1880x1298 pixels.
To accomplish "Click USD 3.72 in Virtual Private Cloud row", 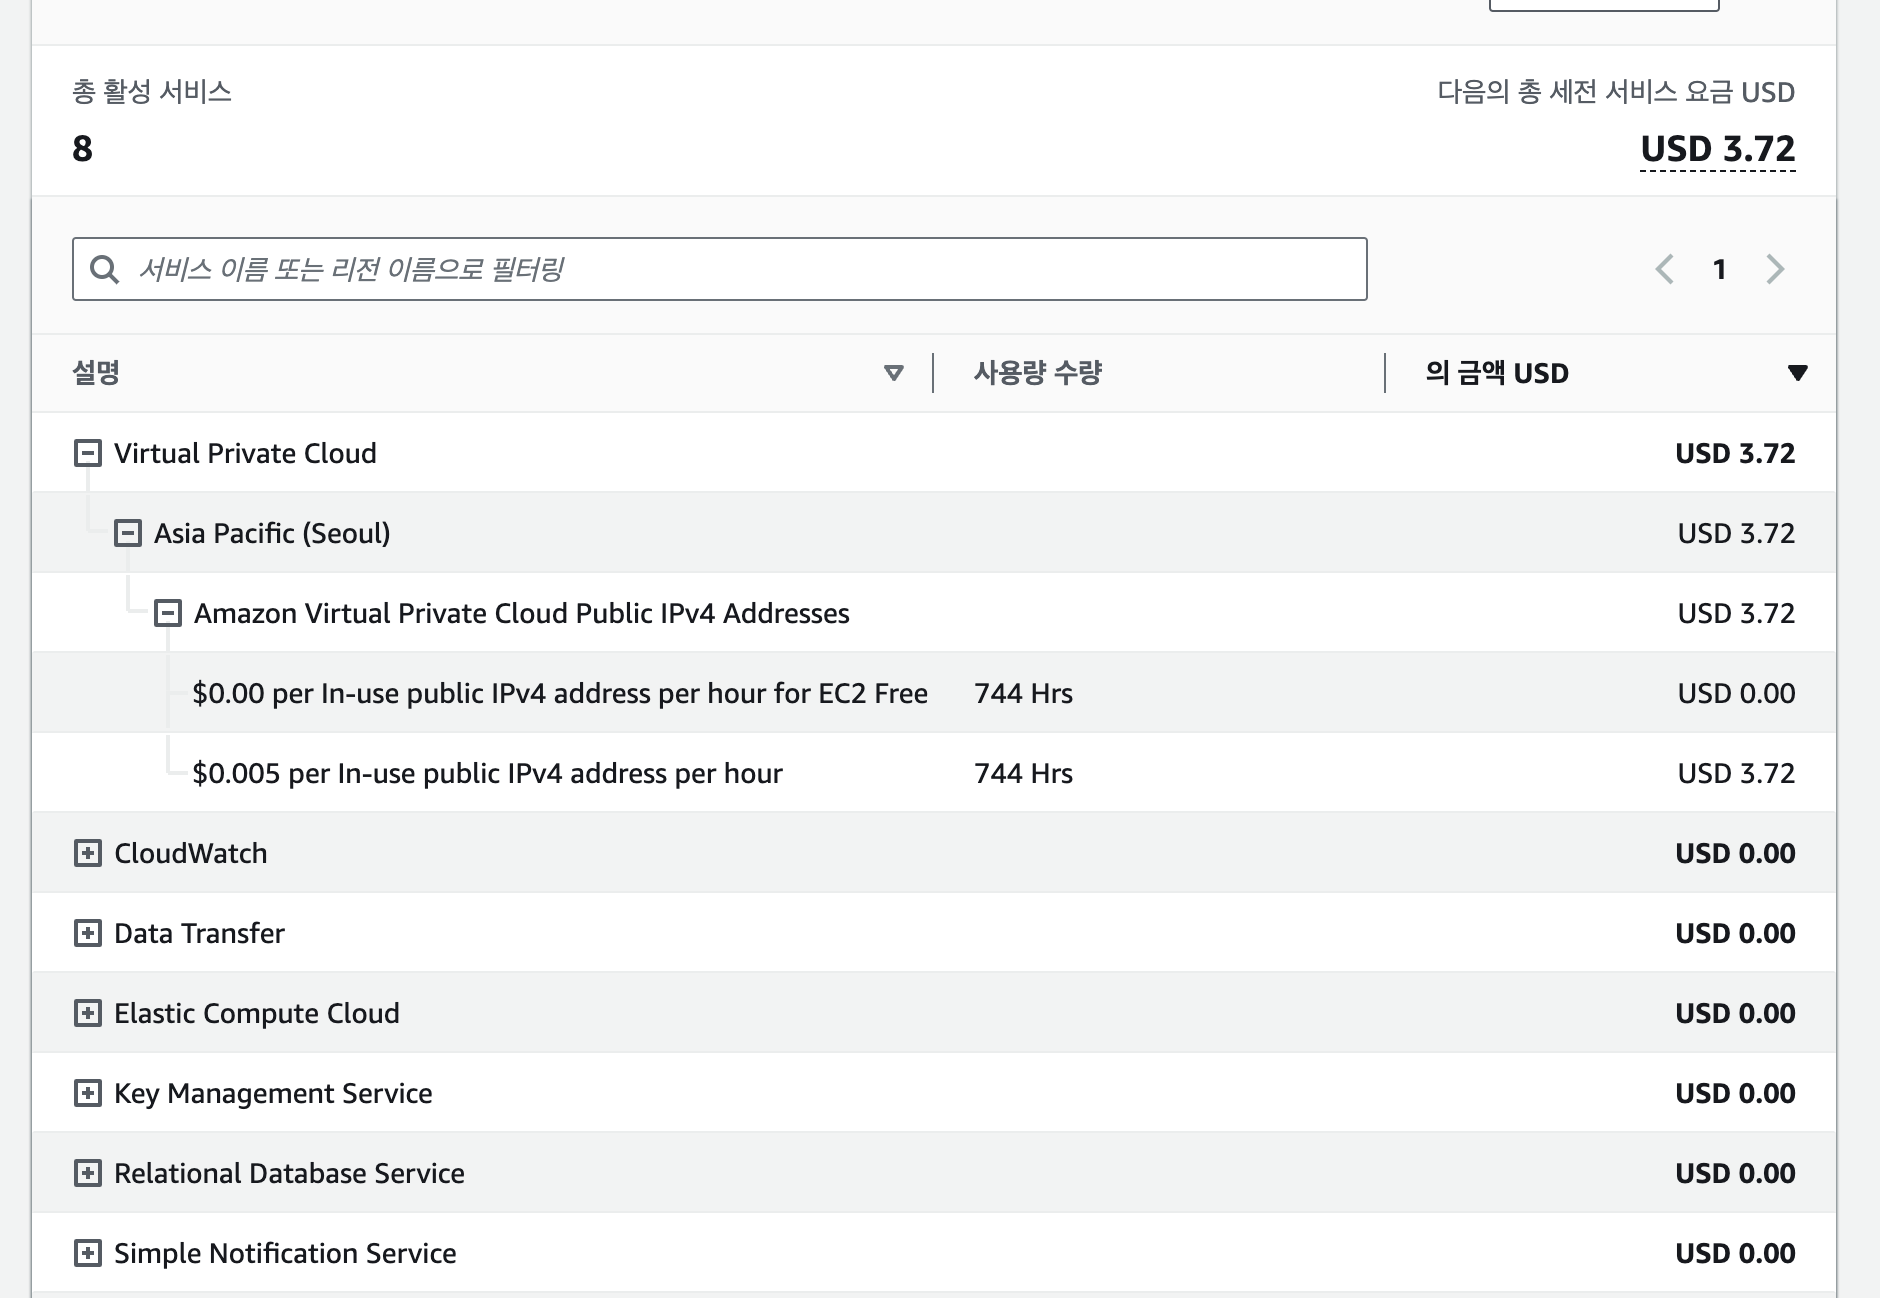I will 1735,453.
